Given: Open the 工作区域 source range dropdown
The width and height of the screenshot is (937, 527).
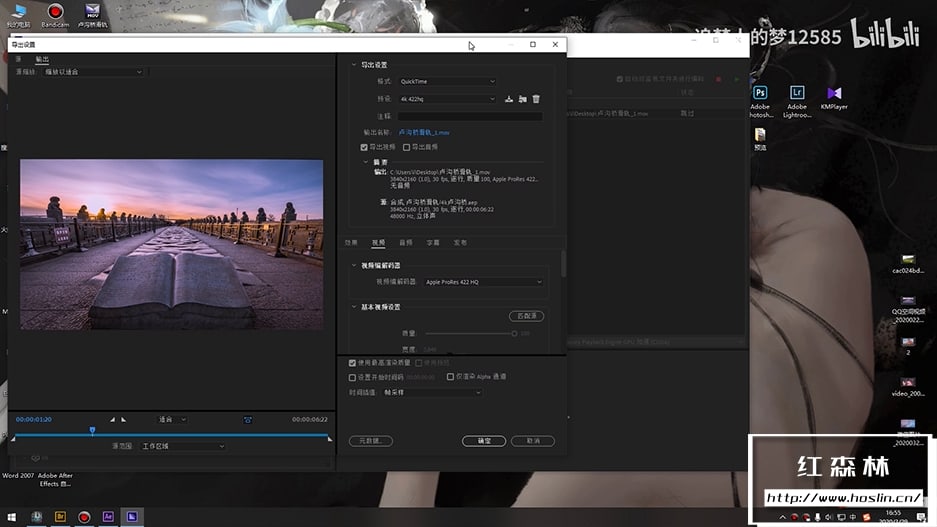Looking at the screenshot, I should (183, 446).
